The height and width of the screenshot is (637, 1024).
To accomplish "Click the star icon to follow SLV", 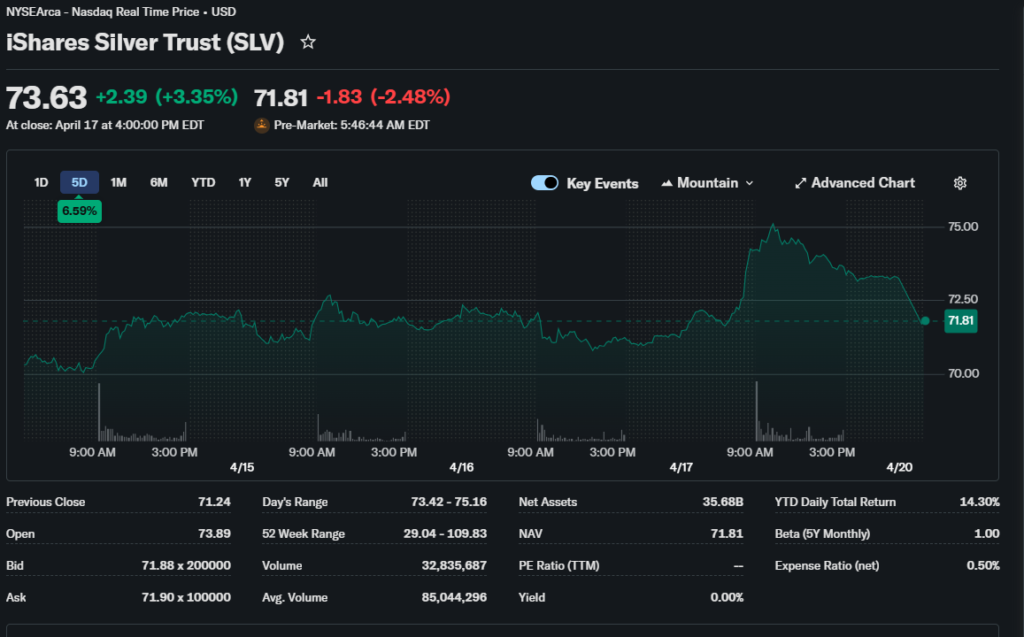I will pyautogui.click(x=309, y=42).
